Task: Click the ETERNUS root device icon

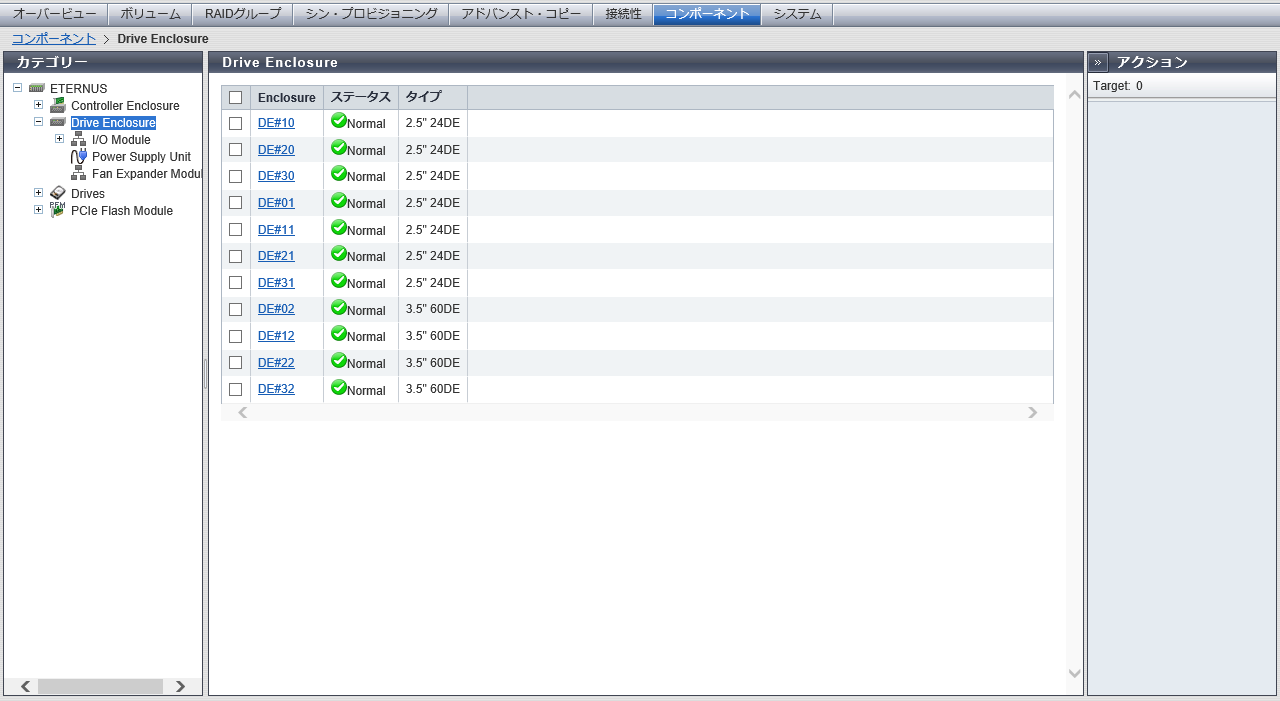Action: pyautogui.click(x=37, y=88)
